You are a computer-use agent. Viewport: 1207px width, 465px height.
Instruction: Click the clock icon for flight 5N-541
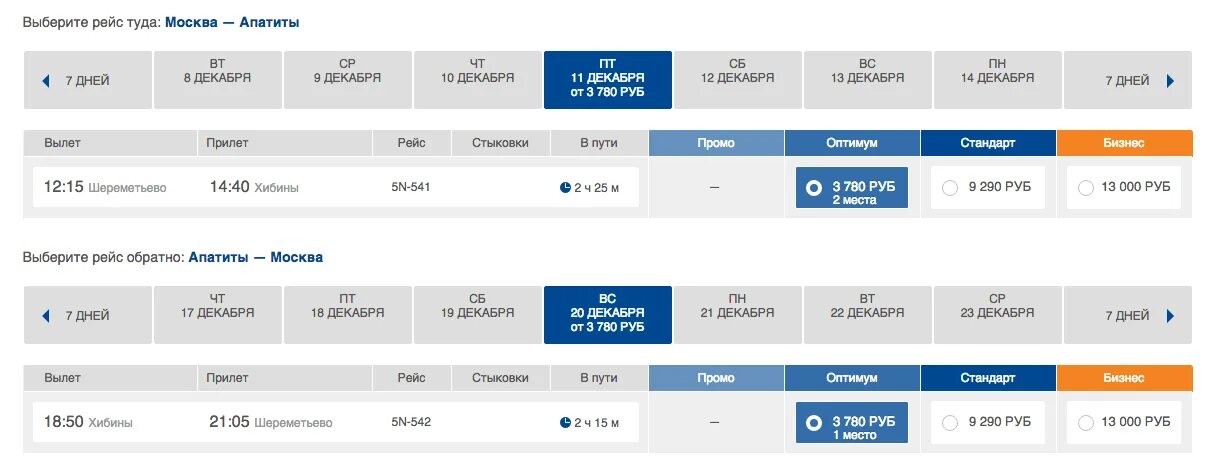(x=565, y=187)
